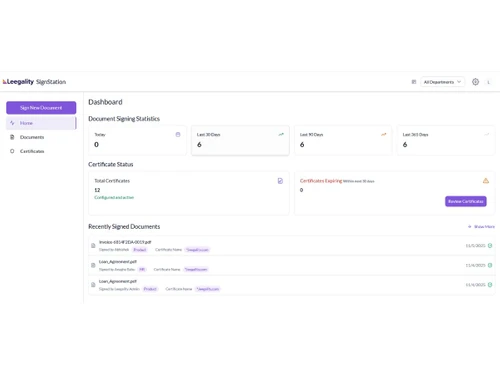Click file icon of the Invoice document
This screenshot has width=500, height=375.
point(93,246)
